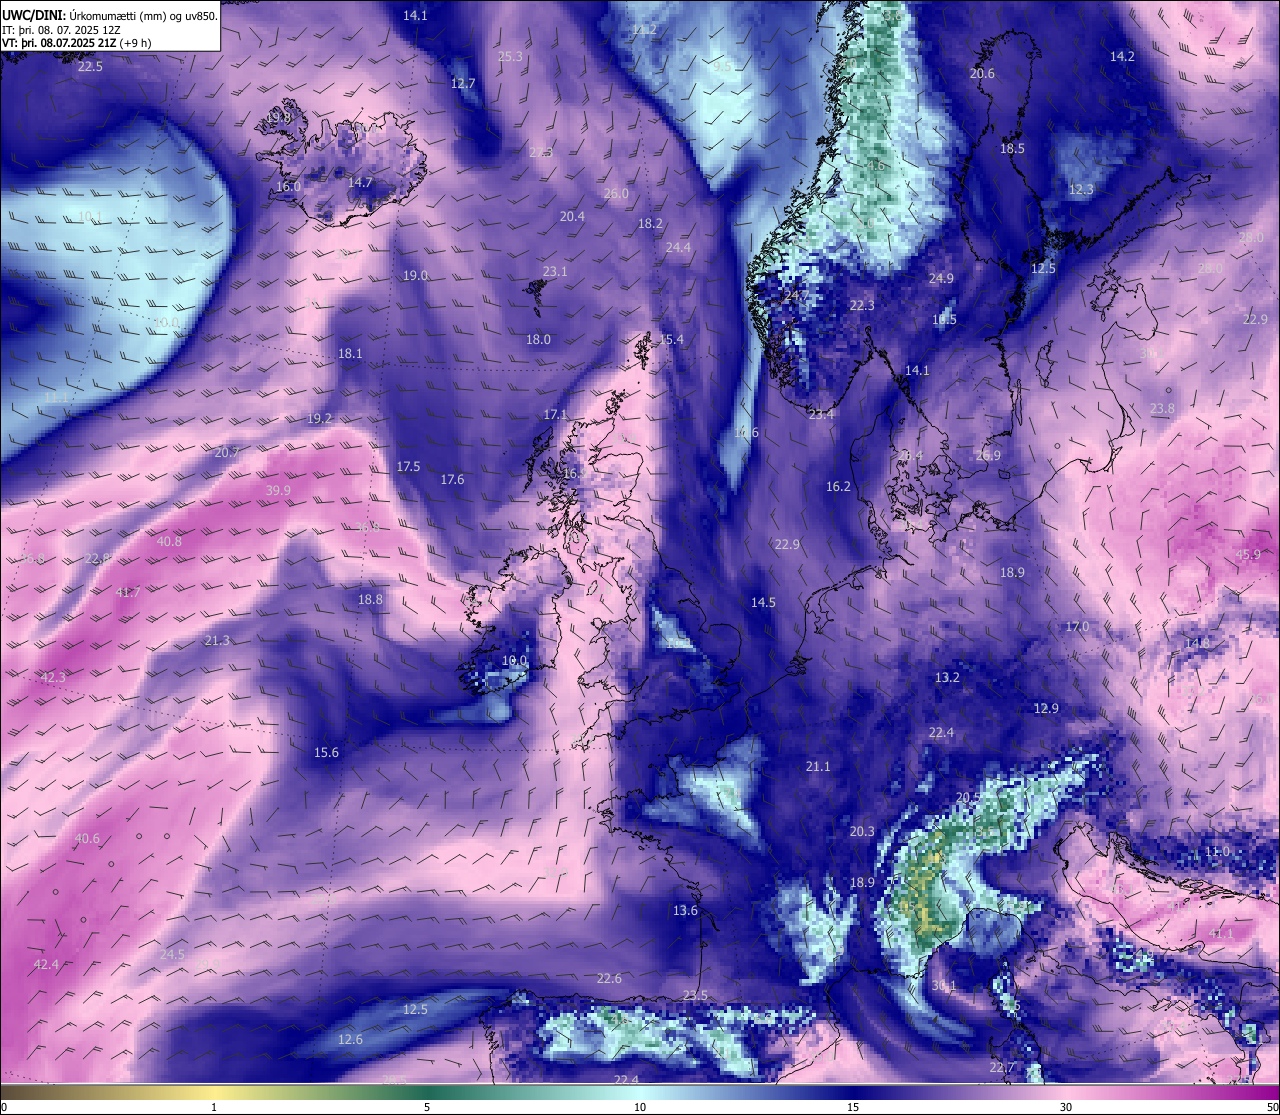Viewport: 1280px width, 1115px height.
Task: Click the 39.9 value in the Atlantic
Action: (278, 491)
